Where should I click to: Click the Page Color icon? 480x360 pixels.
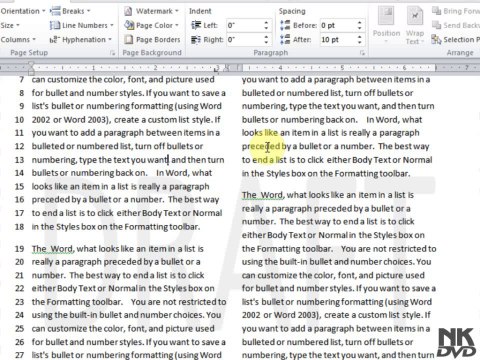point(129,25)
